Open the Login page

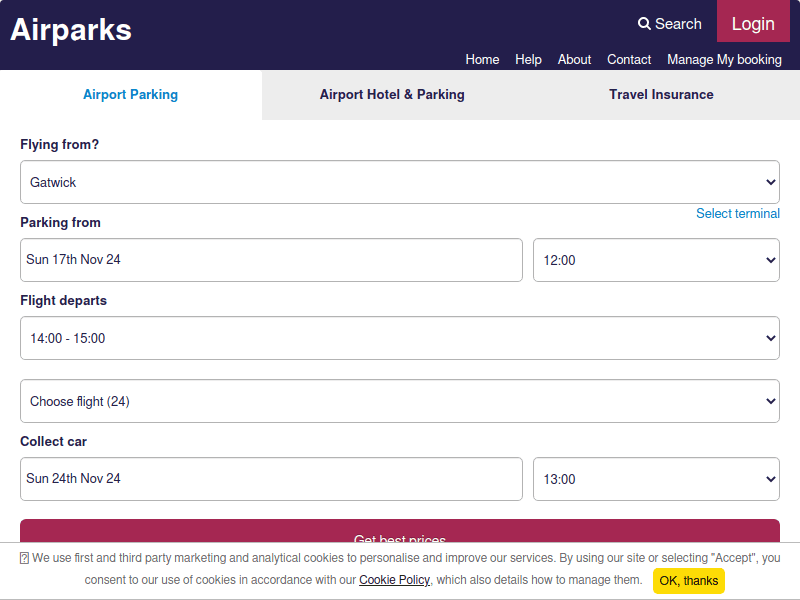pyautogui.click(x=753, y=24)
